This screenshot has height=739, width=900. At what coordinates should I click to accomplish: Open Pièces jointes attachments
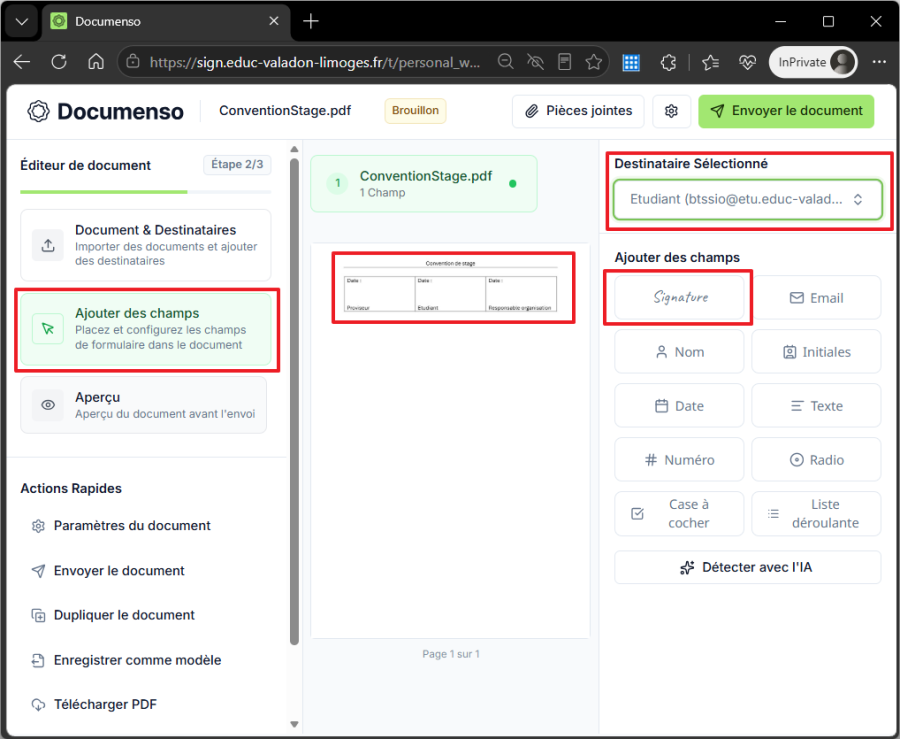(x=579, y=111)
